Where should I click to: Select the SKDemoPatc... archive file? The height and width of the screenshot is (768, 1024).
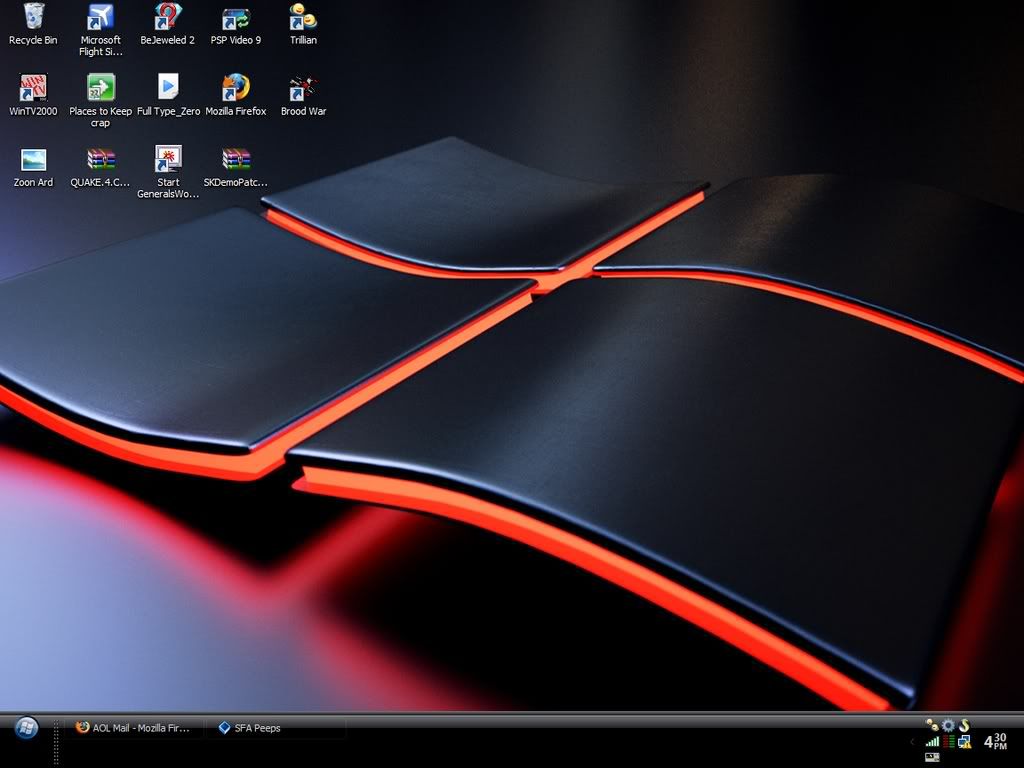[x=236, y=167]
